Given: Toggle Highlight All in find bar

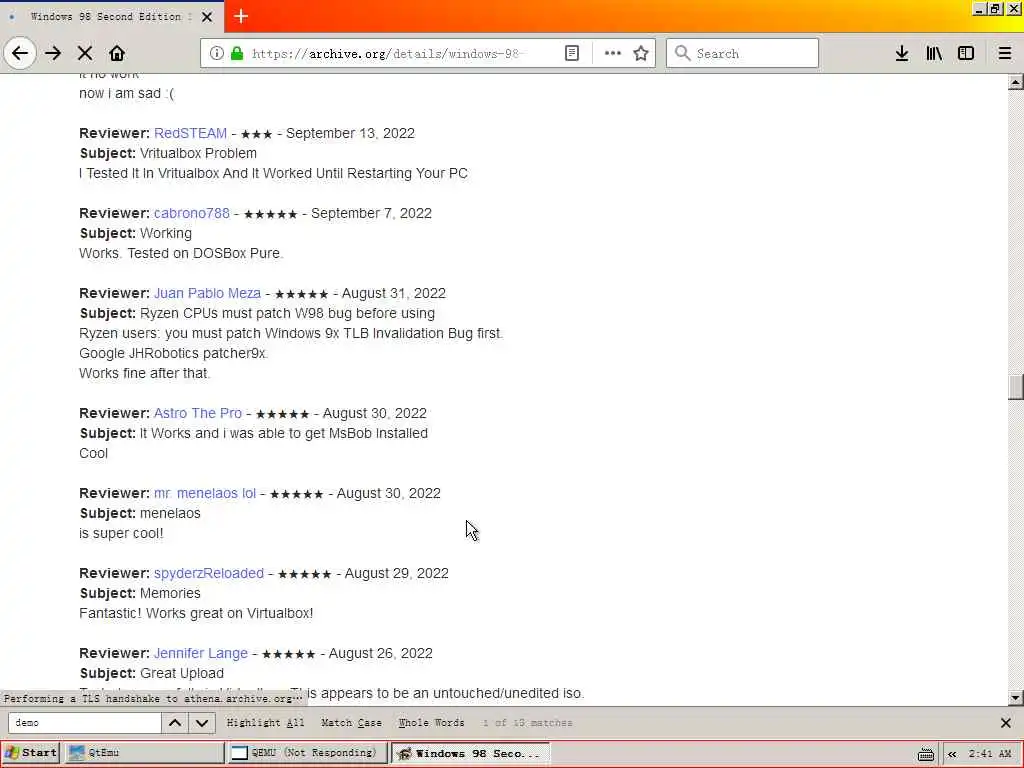Looking at the screenshot, I should click(x=266, y=723).
